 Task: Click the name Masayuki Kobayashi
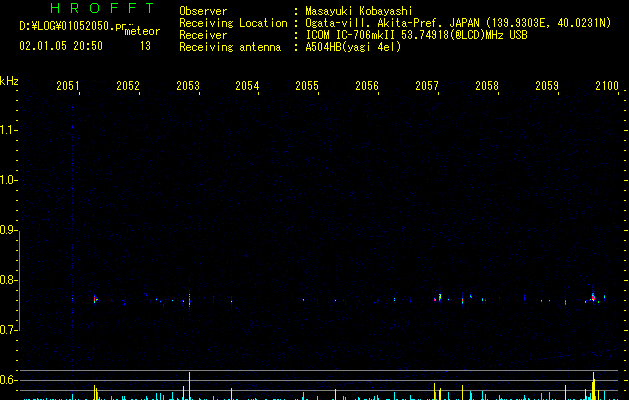pyautogui.click(x=359, y=11)
